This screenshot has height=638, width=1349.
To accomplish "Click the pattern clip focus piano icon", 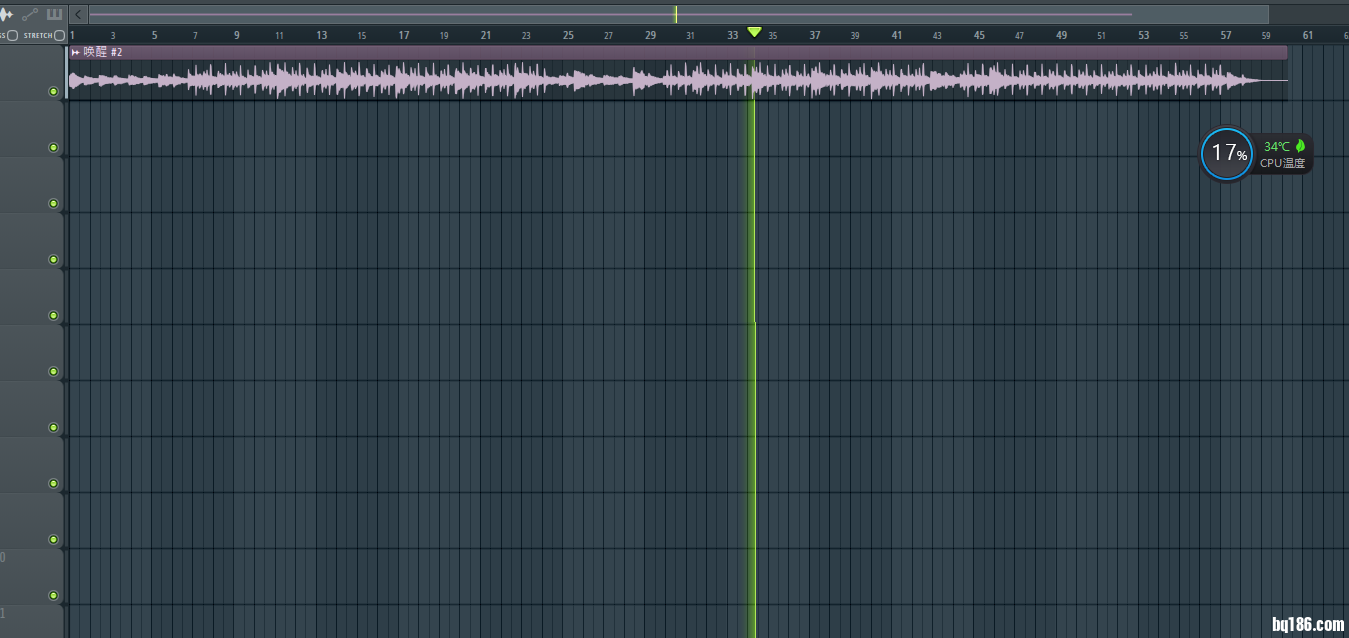I will click(x=54, y=14).
